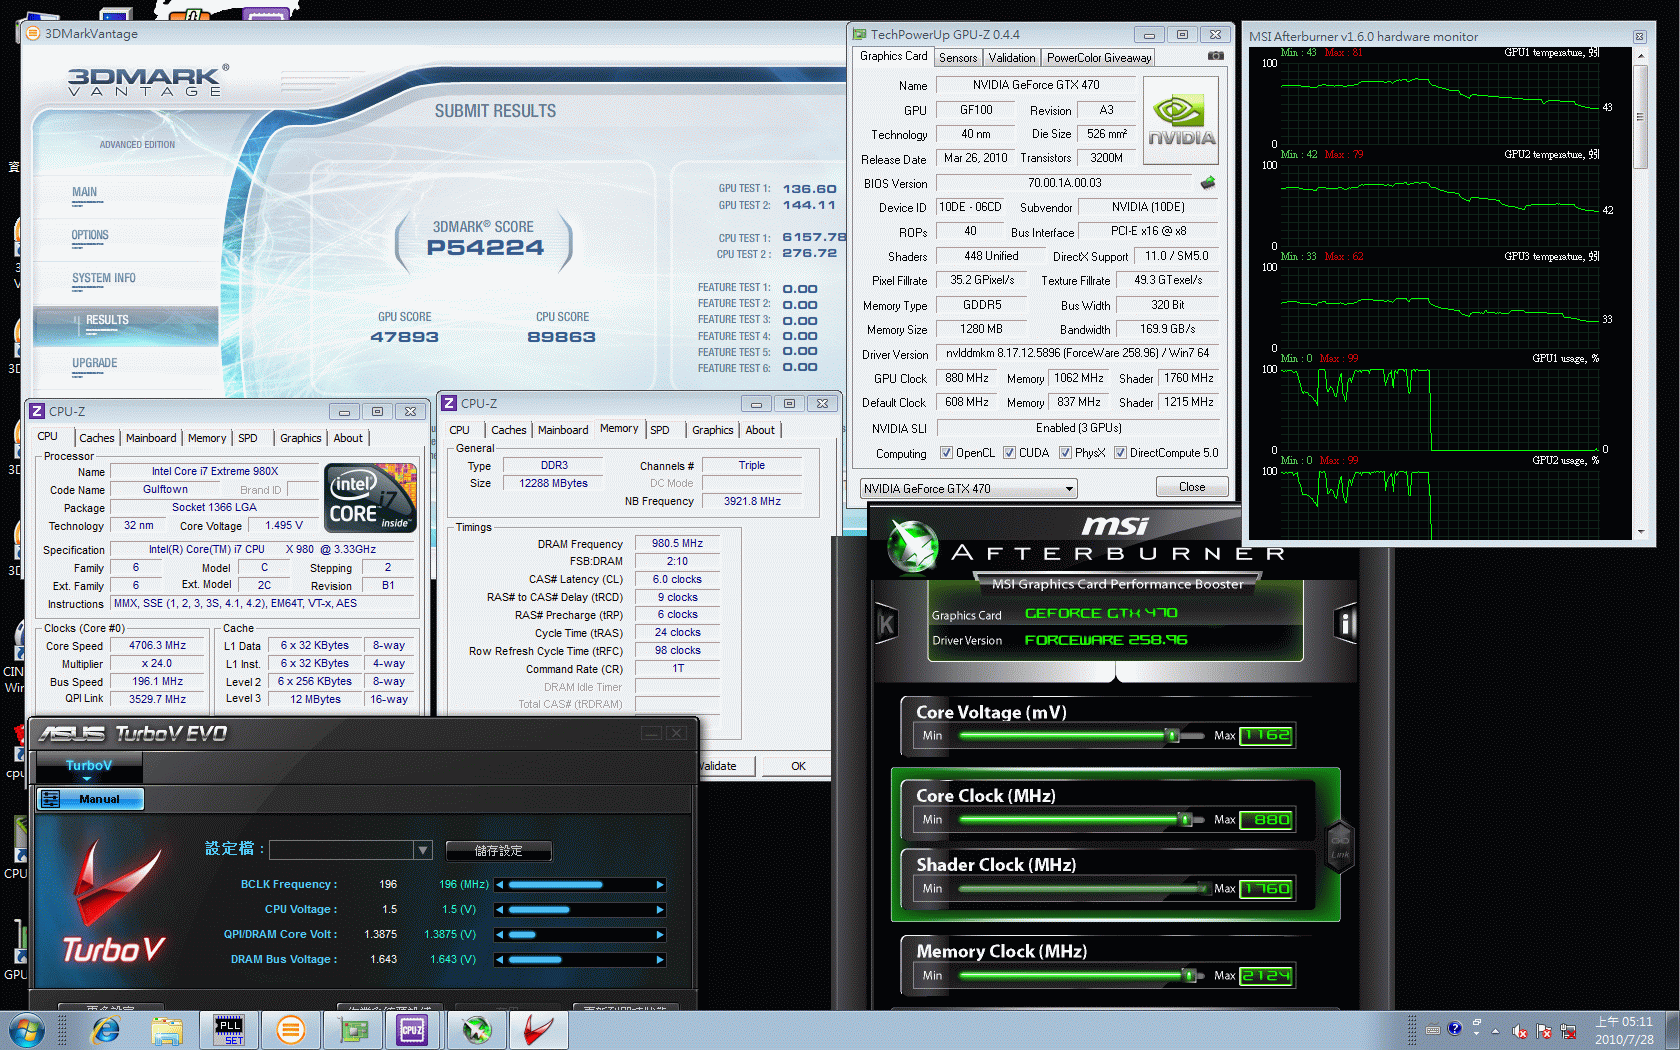1680x1050 pixels.
Task: Click the Close button in GPU-Z
Action: pos(1192,487)
